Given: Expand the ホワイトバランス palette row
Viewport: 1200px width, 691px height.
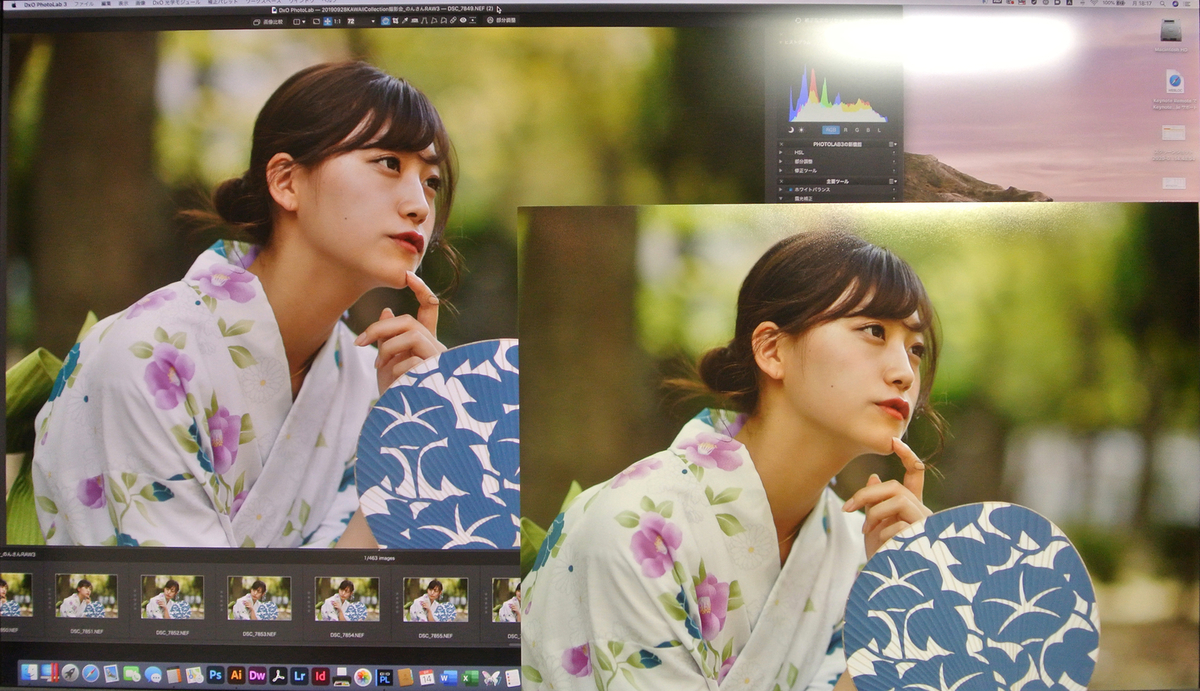Looking at the screenshot, I should (x=780, y=189).
